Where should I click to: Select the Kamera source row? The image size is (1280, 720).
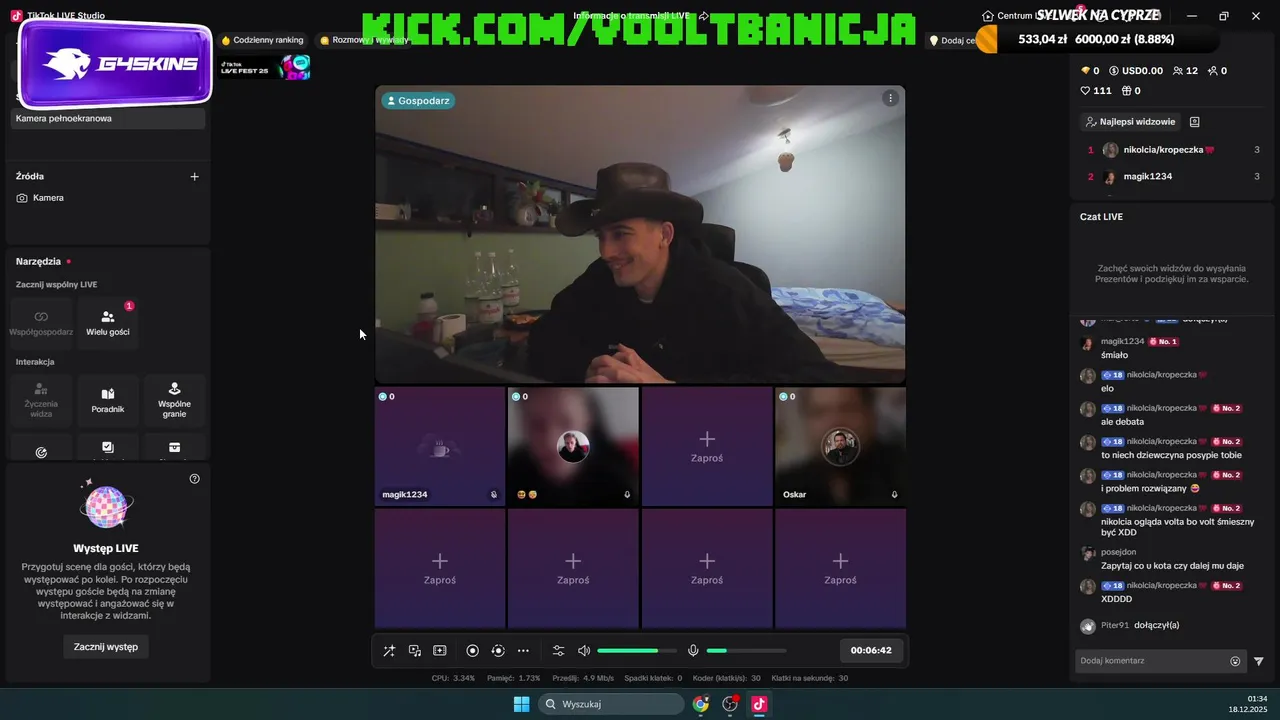pyautogui.click(x=108, y=198)
